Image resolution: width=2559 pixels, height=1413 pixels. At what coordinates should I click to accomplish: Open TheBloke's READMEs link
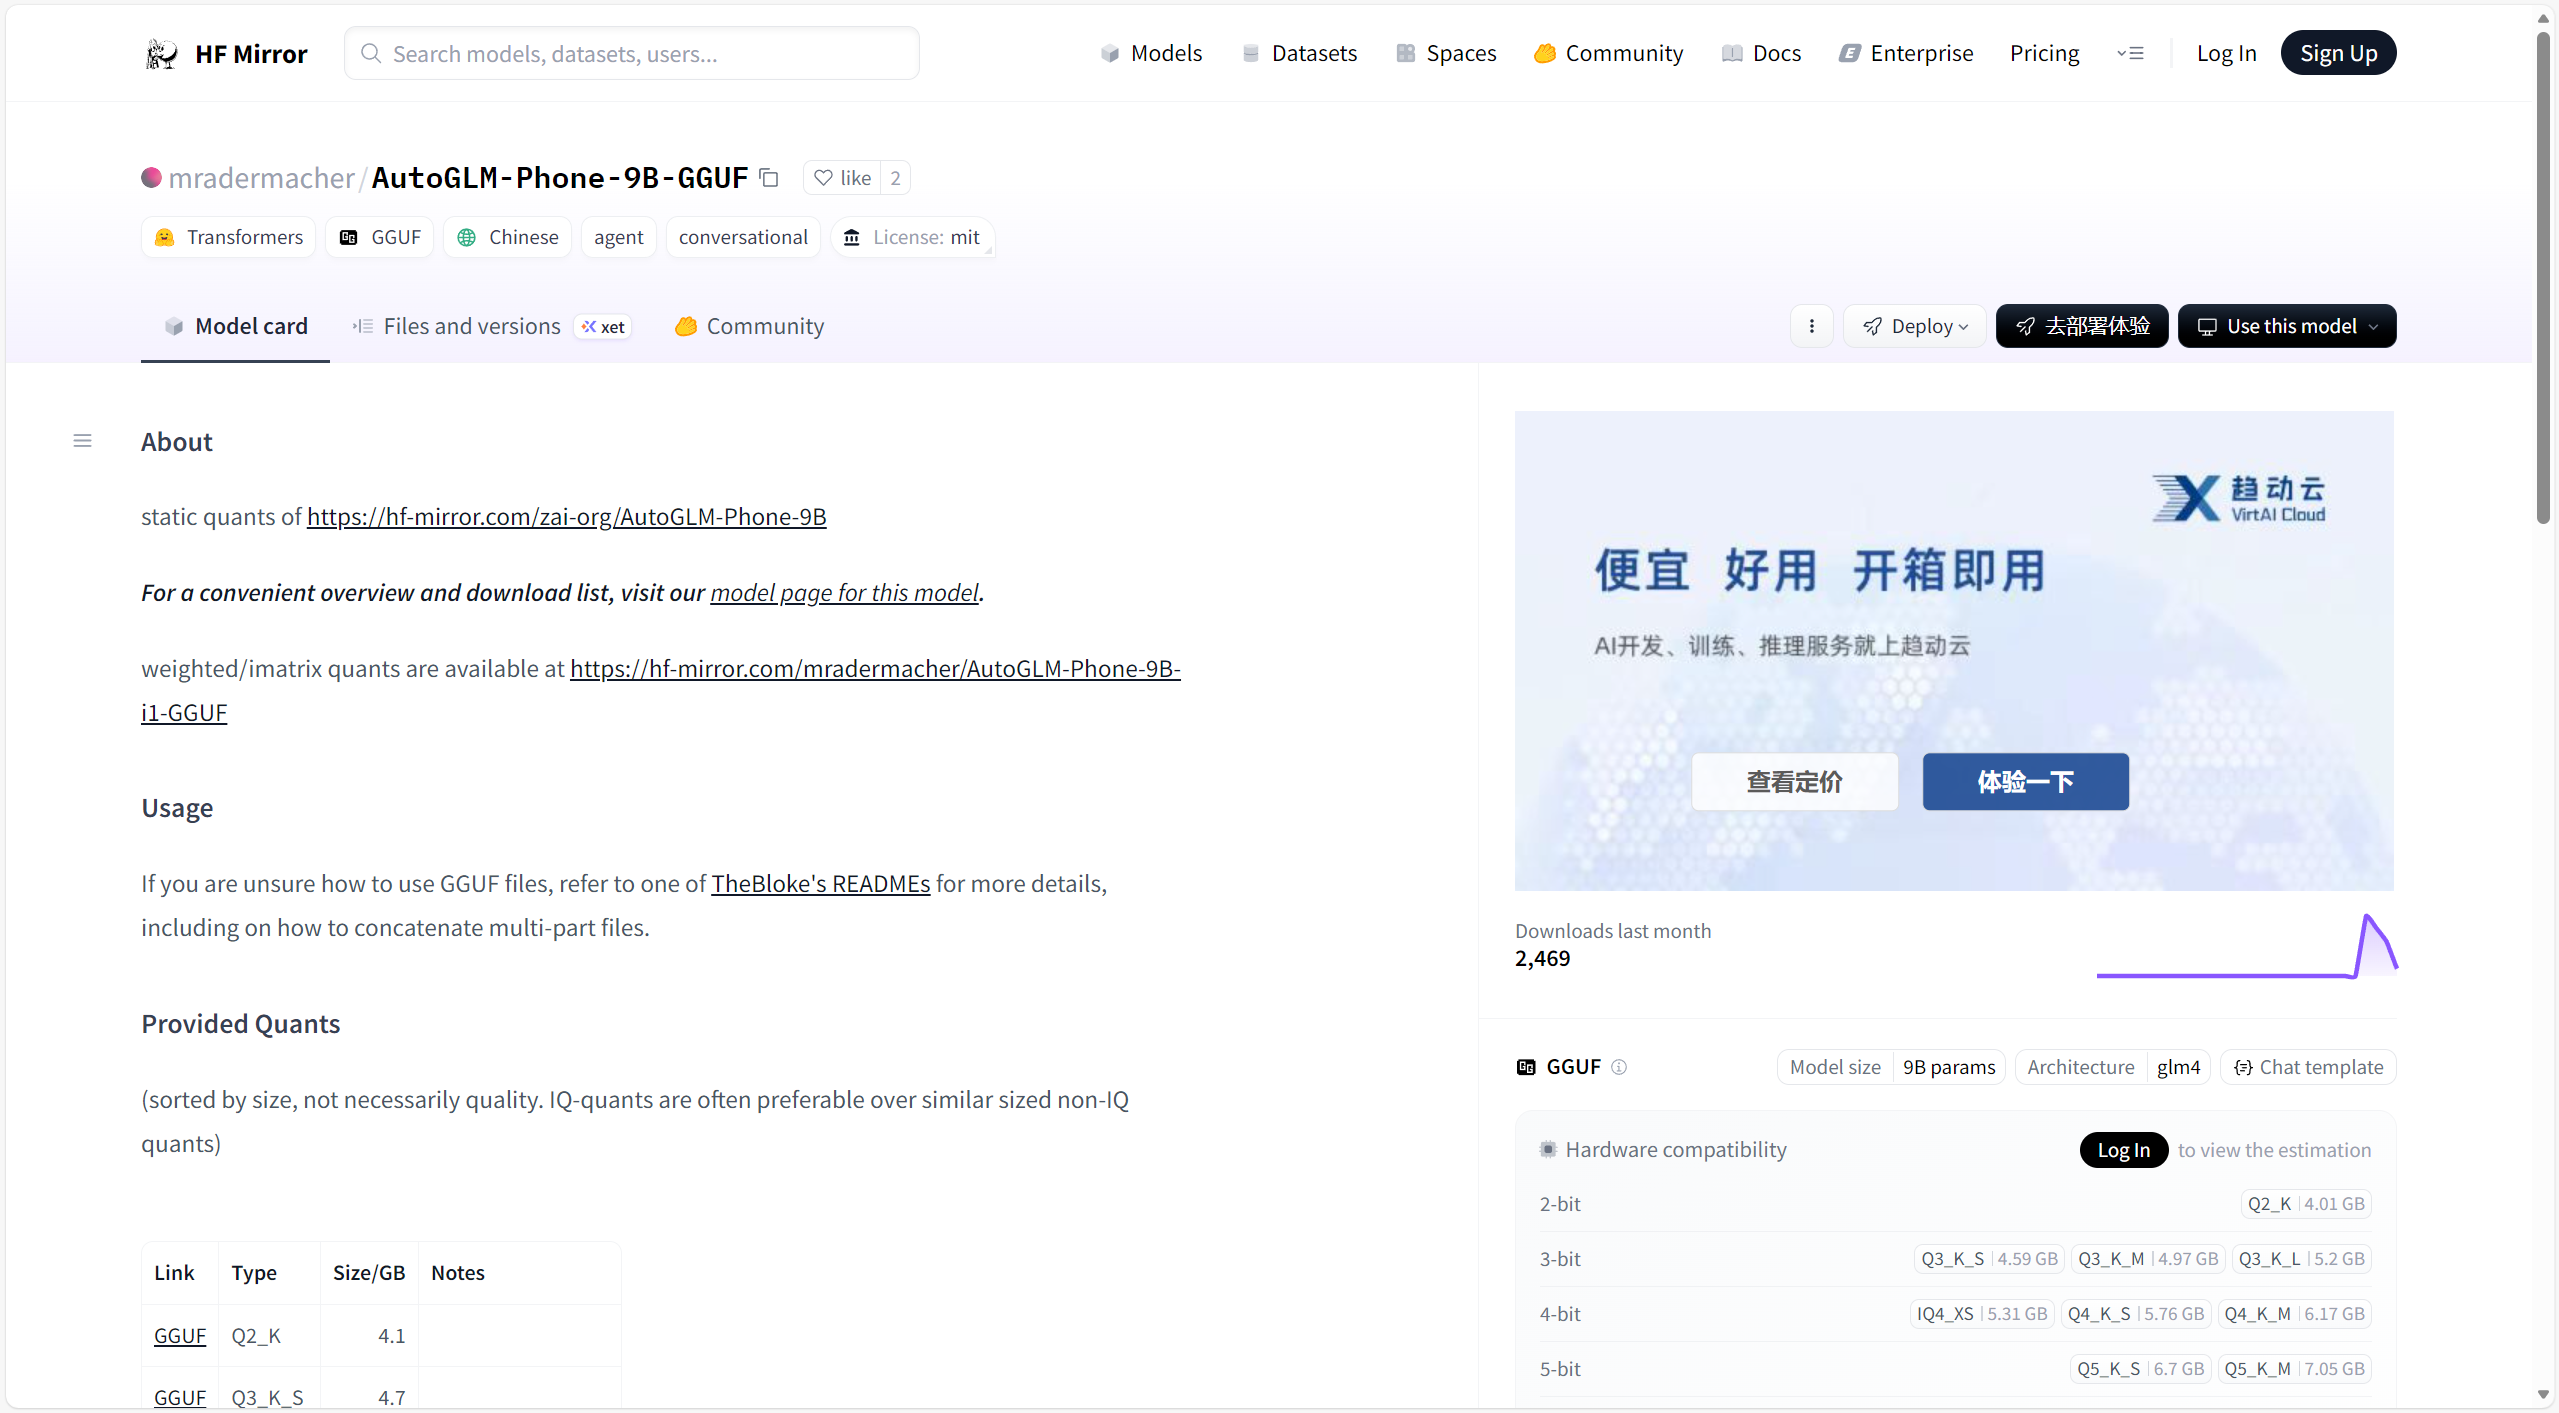(x=820, y=883)
